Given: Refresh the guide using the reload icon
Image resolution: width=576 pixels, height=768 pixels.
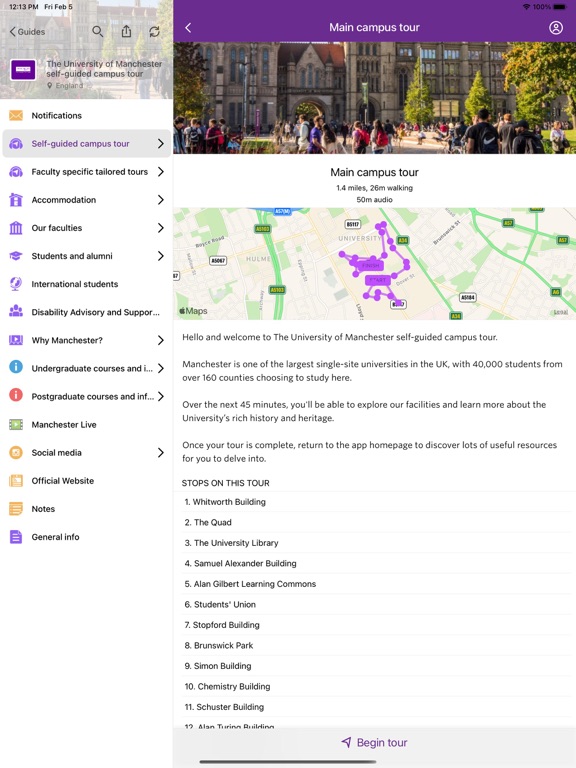Looking at the screenshot, I should tap(154, 32).
